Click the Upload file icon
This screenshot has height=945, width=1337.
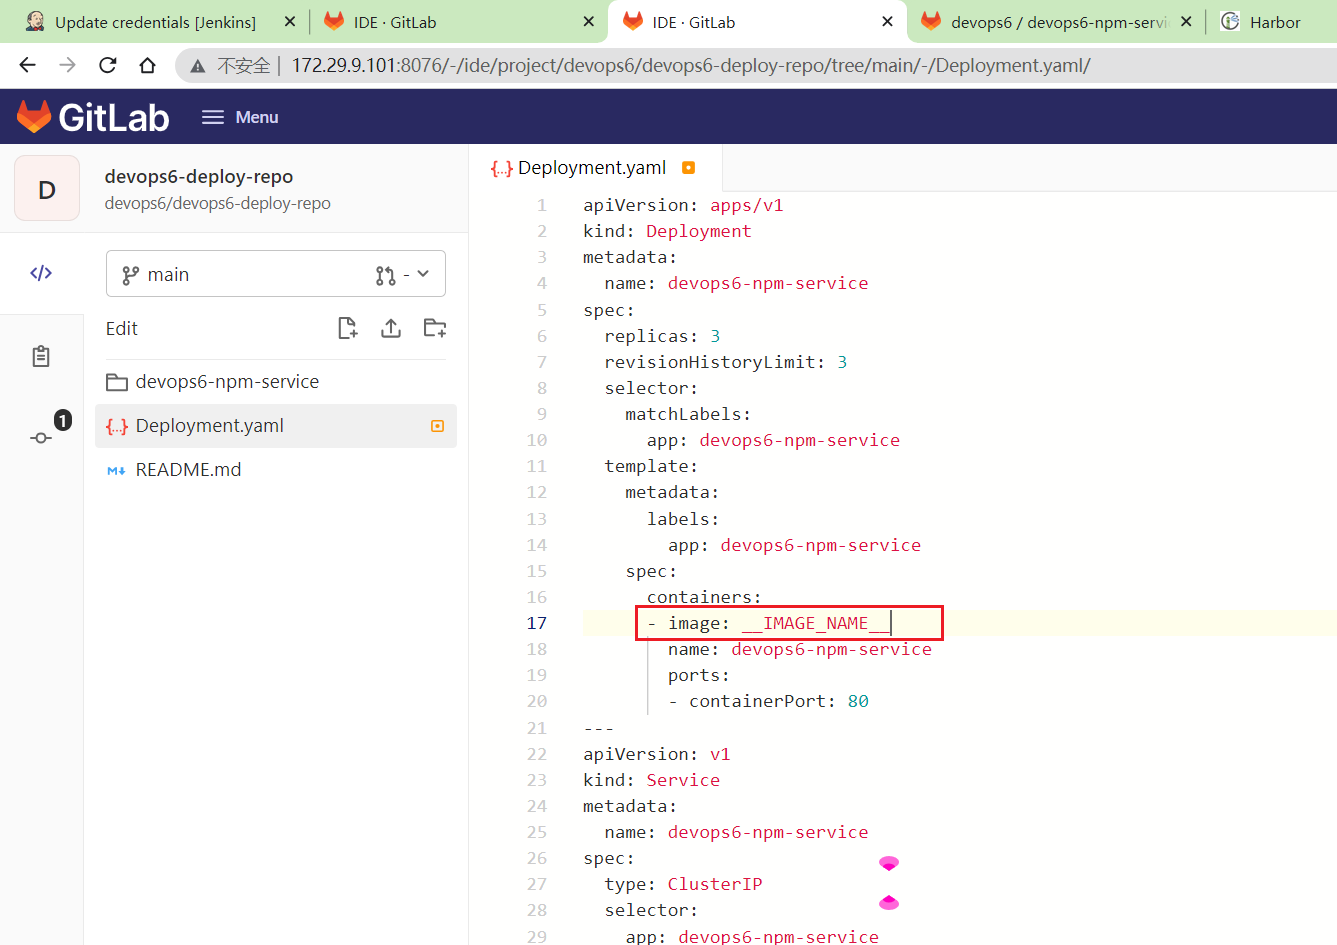[391, 328]
